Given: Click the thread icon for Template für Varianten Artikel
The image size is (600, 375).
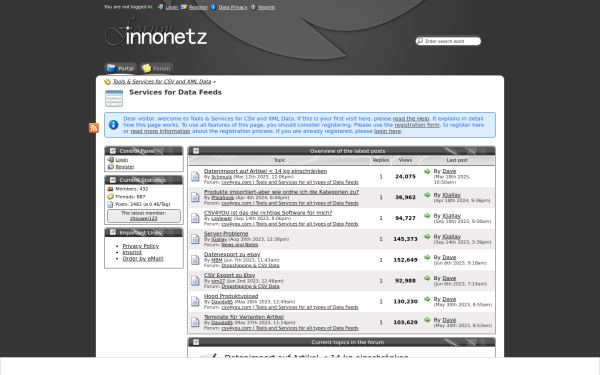Looking at the screenshot, I should coord(195,322).
